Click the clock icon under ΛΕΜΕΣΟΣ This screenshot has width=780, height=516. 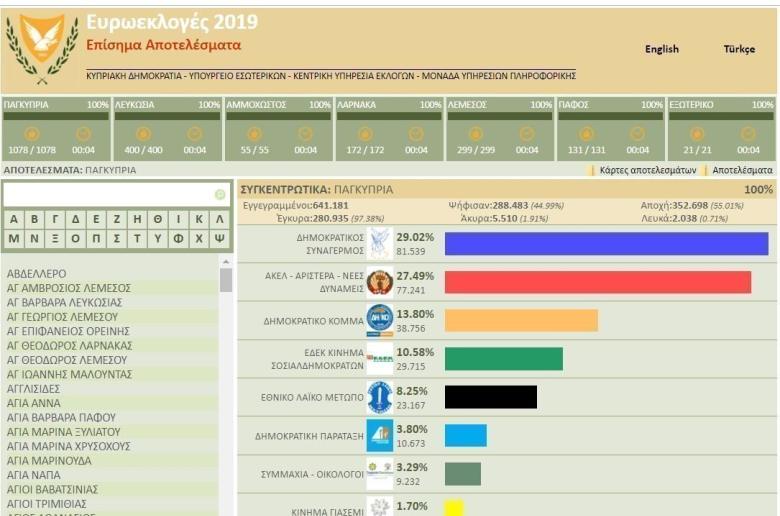527,134
